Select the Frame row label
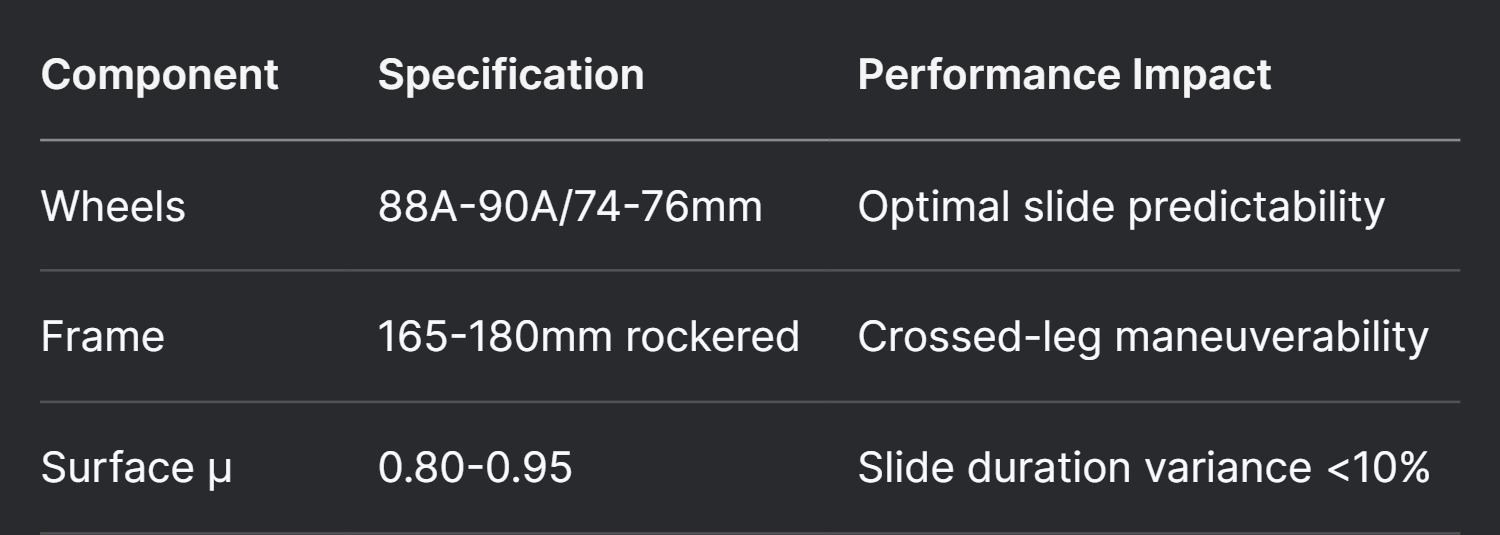 click(102, 337)
